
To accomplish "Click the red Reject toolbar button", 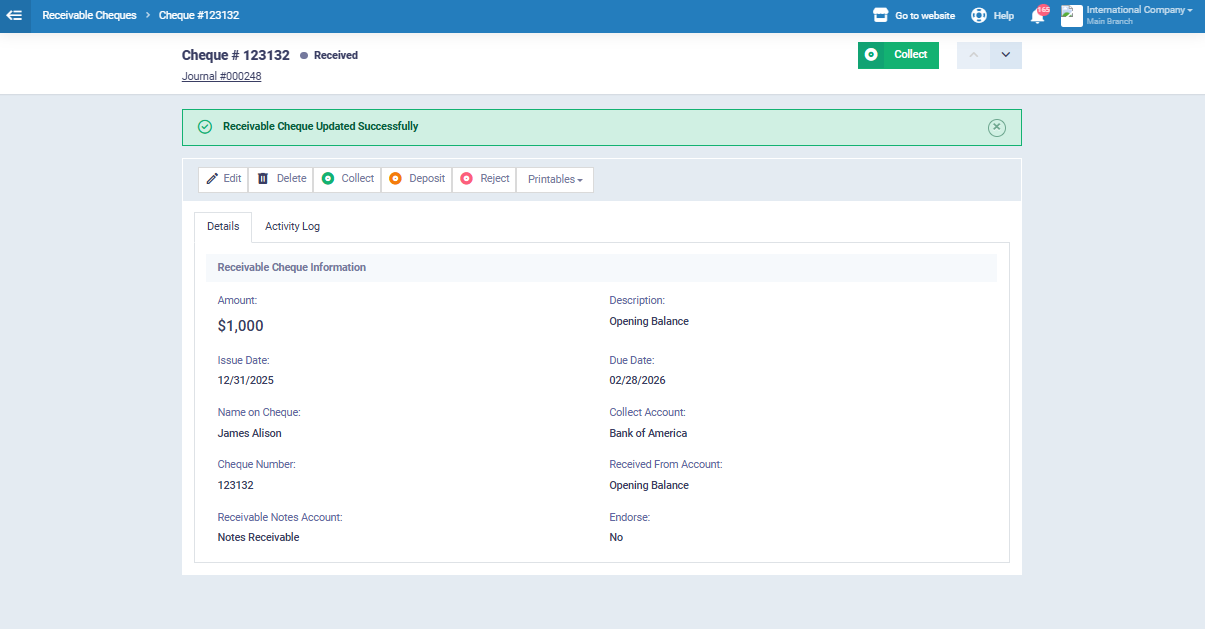I will (x=485, y=179).
